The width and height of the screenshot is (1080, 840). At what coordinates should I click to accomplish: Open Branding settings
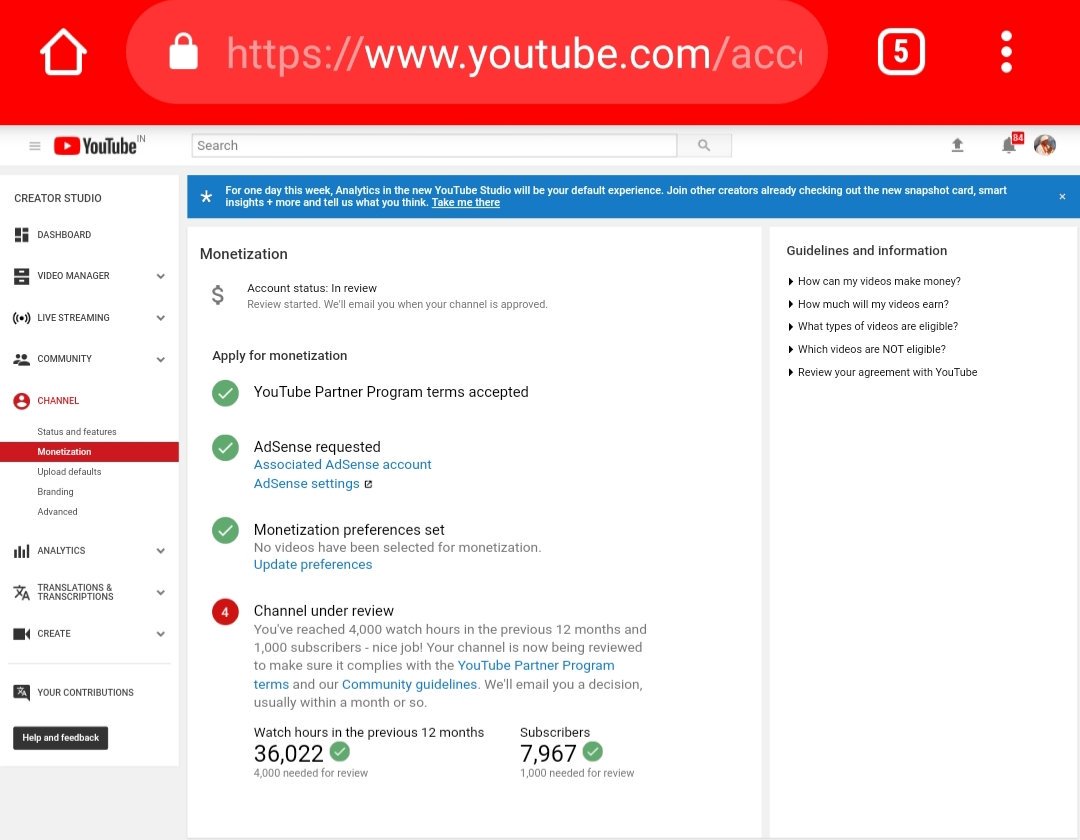click(x=55, y=492)
